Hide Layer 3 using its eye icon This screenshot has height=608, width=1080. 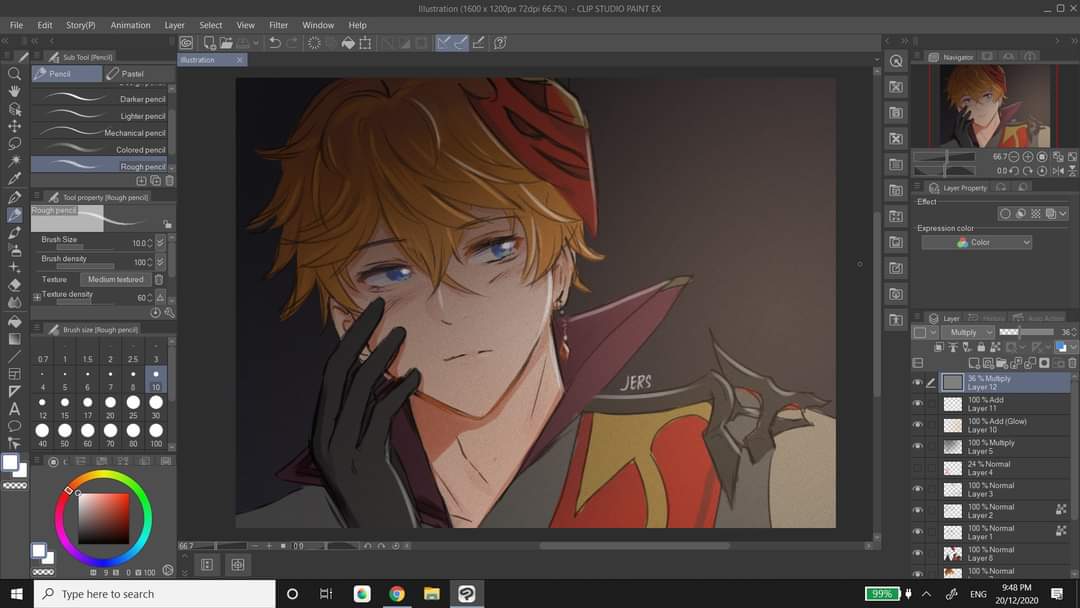click(917, 489)
